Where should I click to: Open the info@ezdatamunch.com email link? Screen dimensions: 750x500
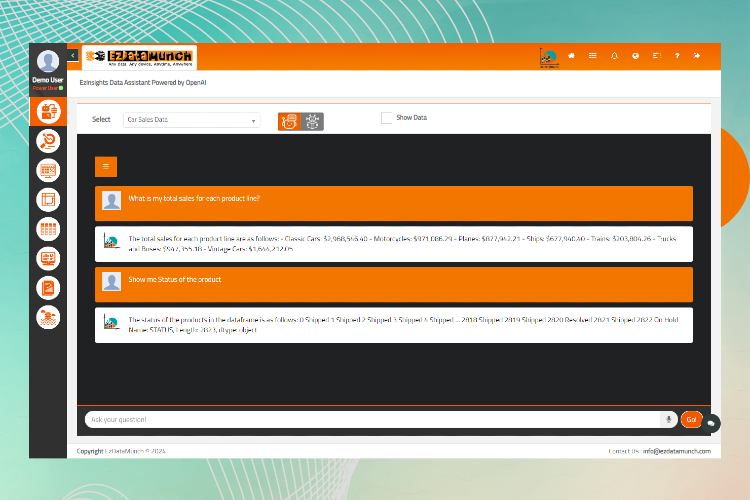pyautogui.click(x=677, y=451)
